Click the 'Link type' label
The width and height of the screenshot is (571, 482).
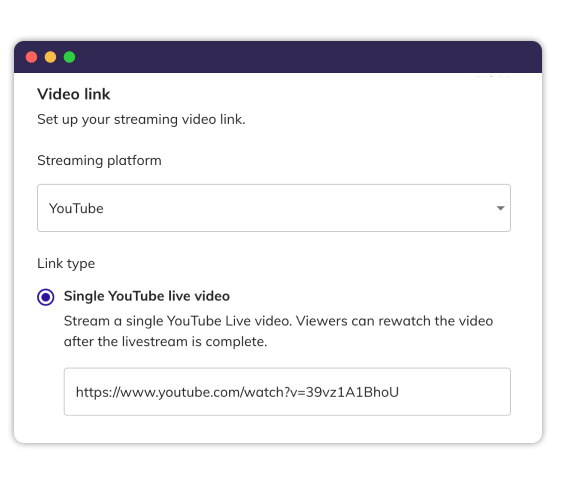66,264
